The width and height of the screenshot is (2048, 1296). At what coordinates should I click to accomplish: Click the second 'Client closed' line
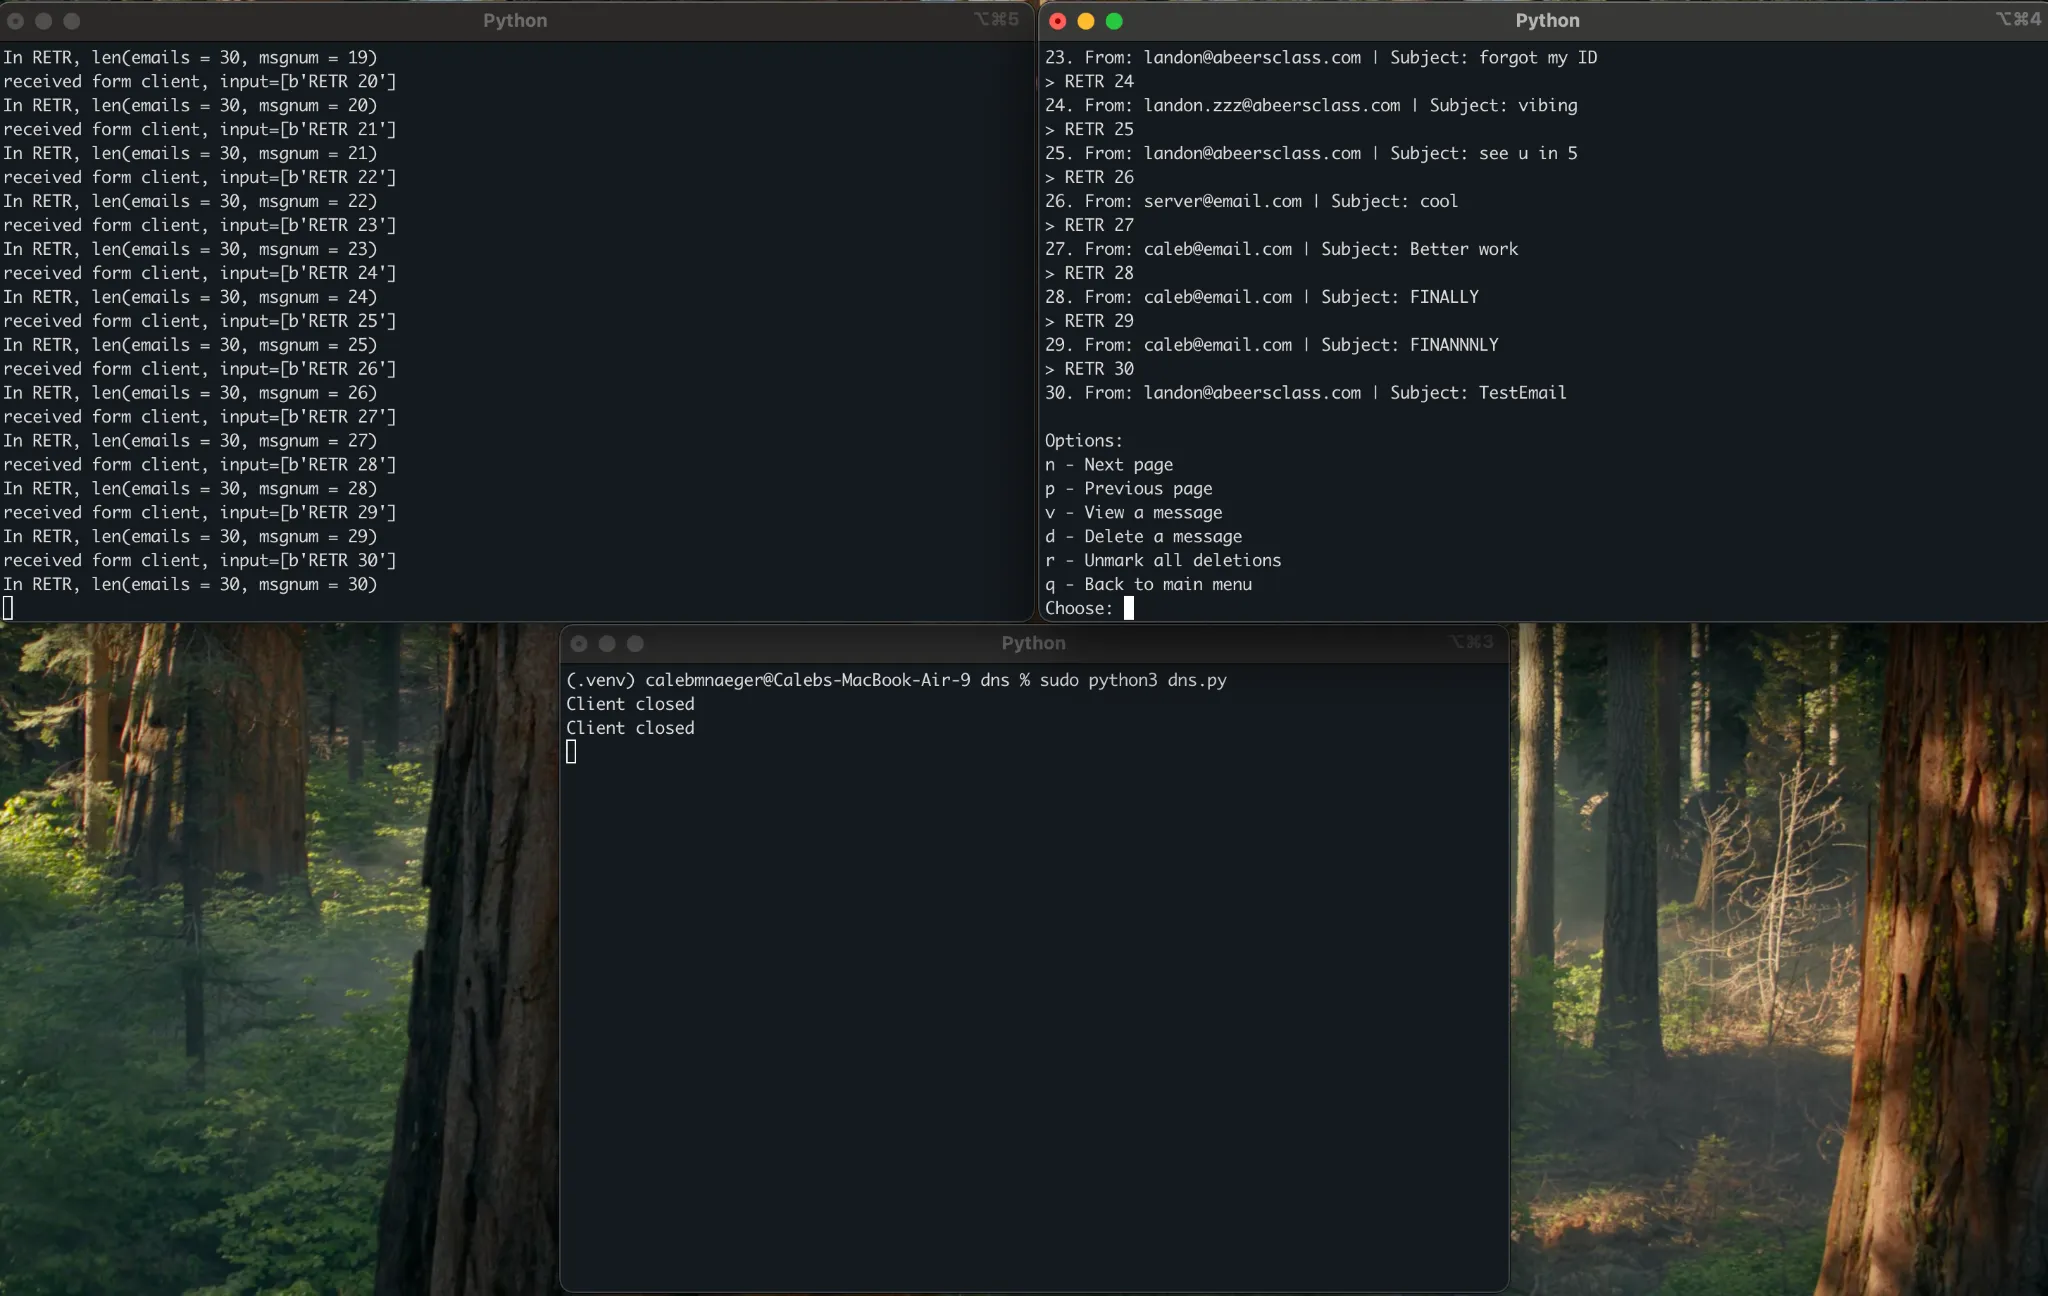coord(630,728)
